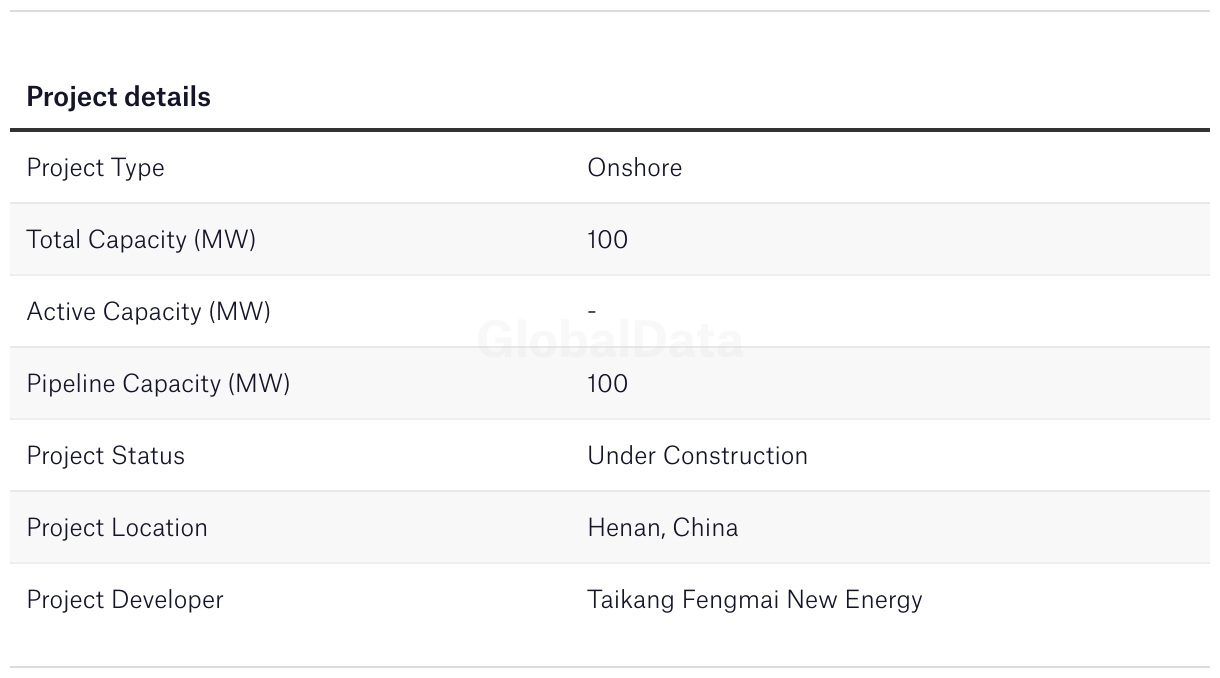Select the Project Location label
The height and width of the screenshot is (678, 1220).
coord(117,528)
